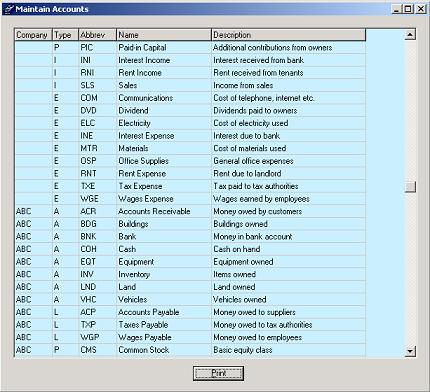Click the ACR abbreviation cell
This screenshot has height=392, width=430.
97,211
